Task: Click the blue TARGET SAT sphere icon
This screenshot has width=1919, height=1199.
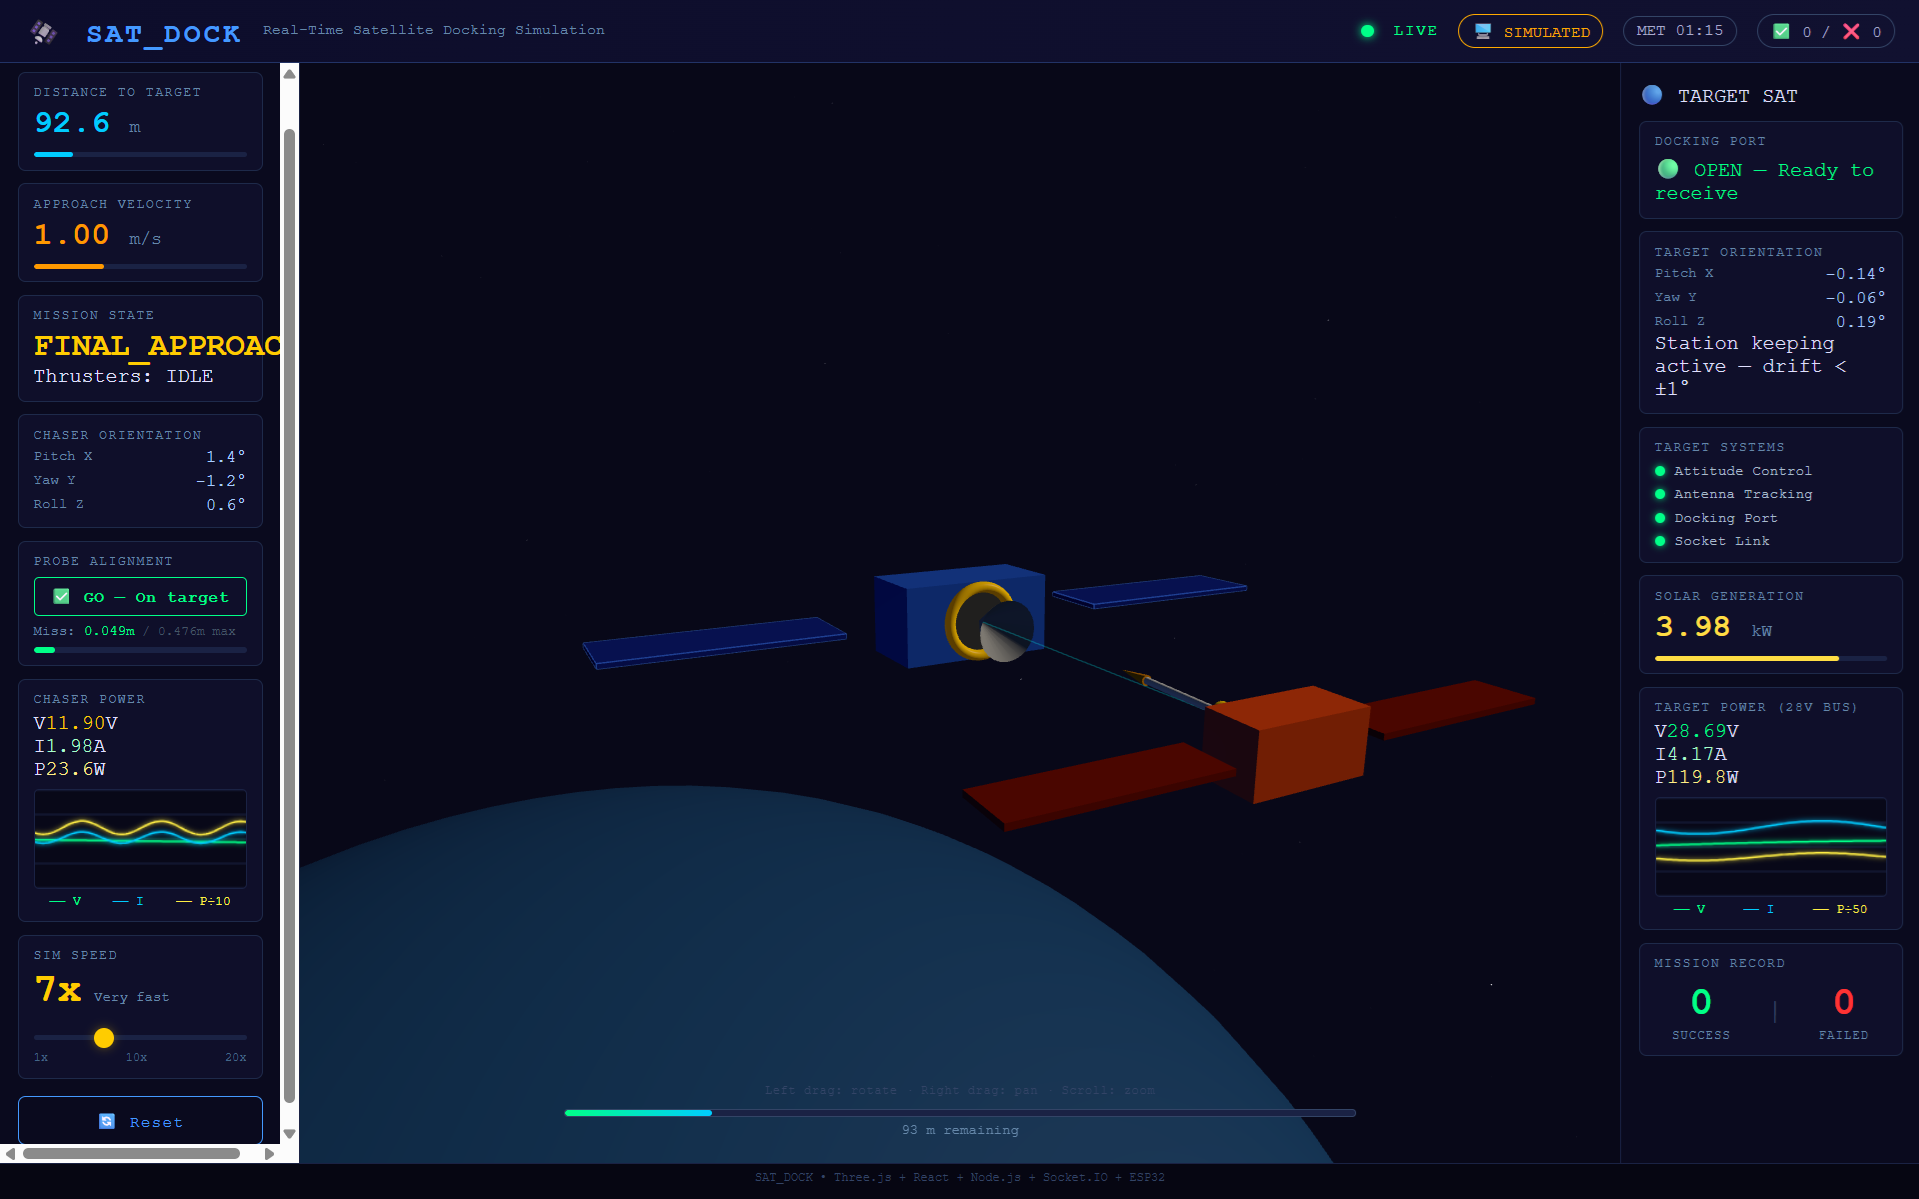Action: click(1652, 95)
